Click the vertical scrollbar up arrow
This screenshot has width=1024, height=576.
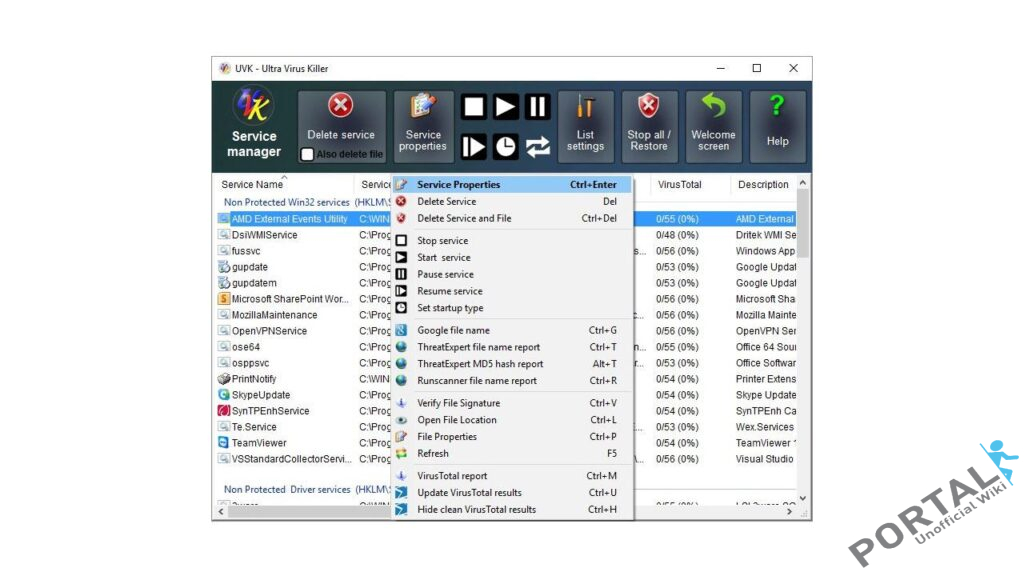(803, 184)
